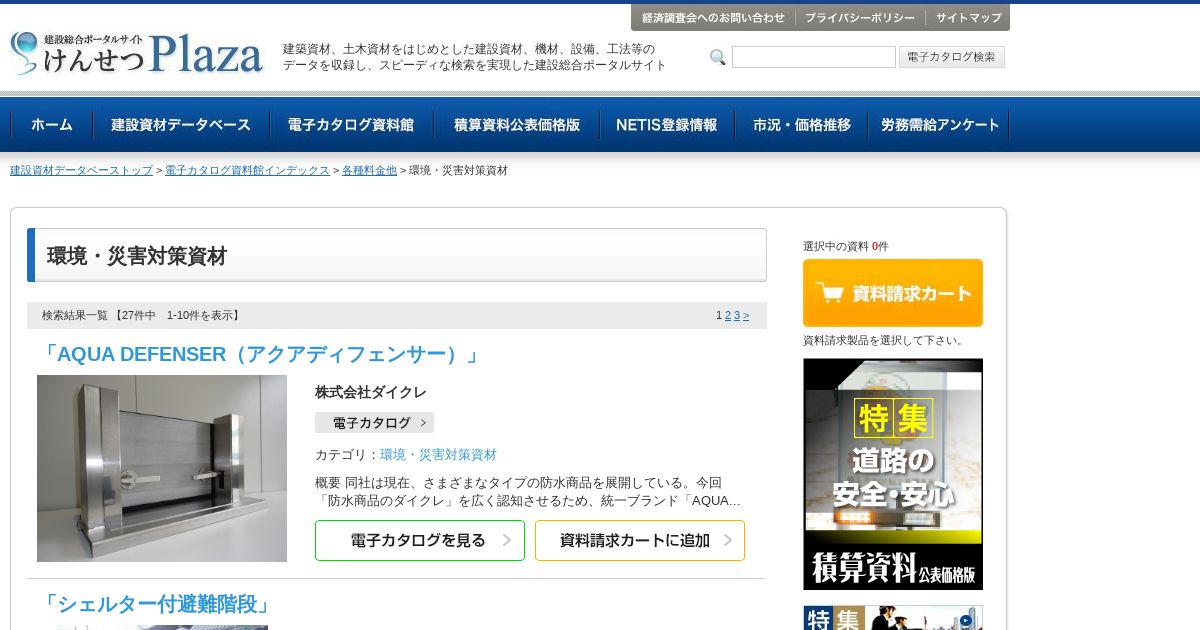Open 積算資料公表価格版 menu item
The height and width of the screenshot is (630, 1200).
[517, 125]
